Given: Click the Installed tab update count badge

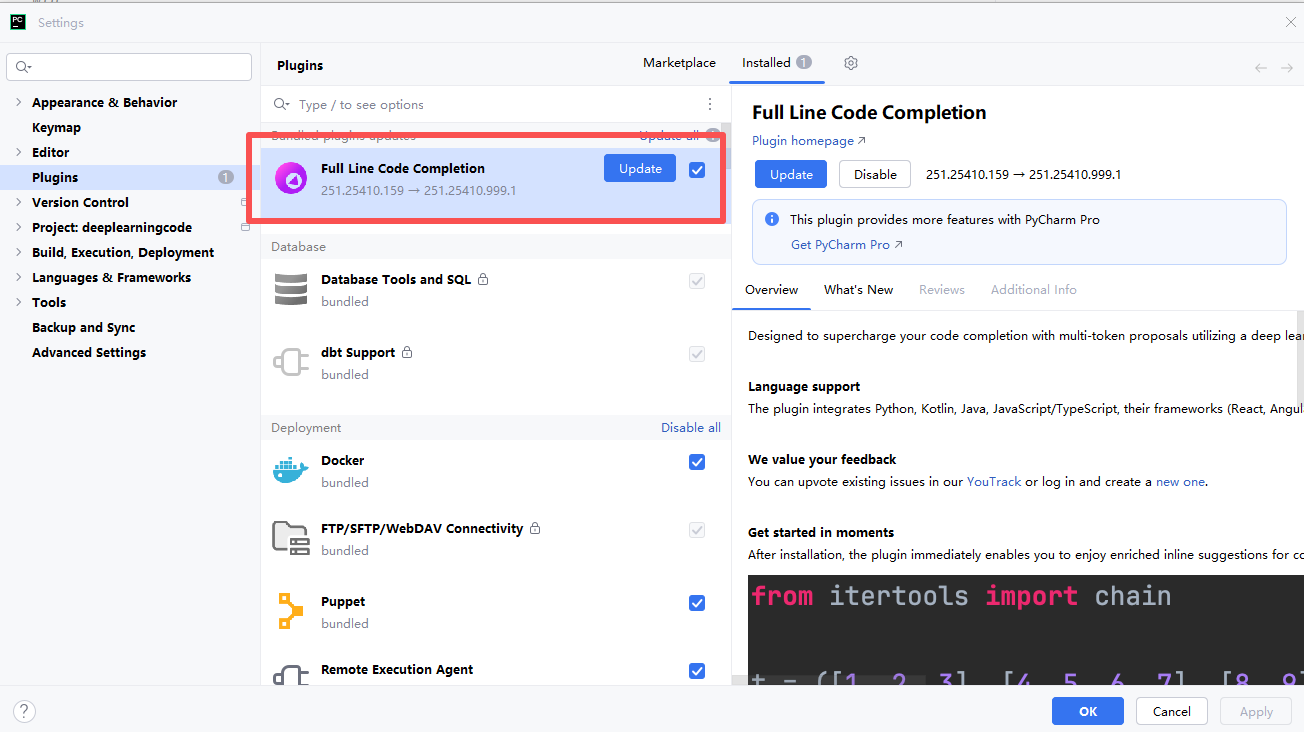Looking at the screenshot, I should point(804,62).
